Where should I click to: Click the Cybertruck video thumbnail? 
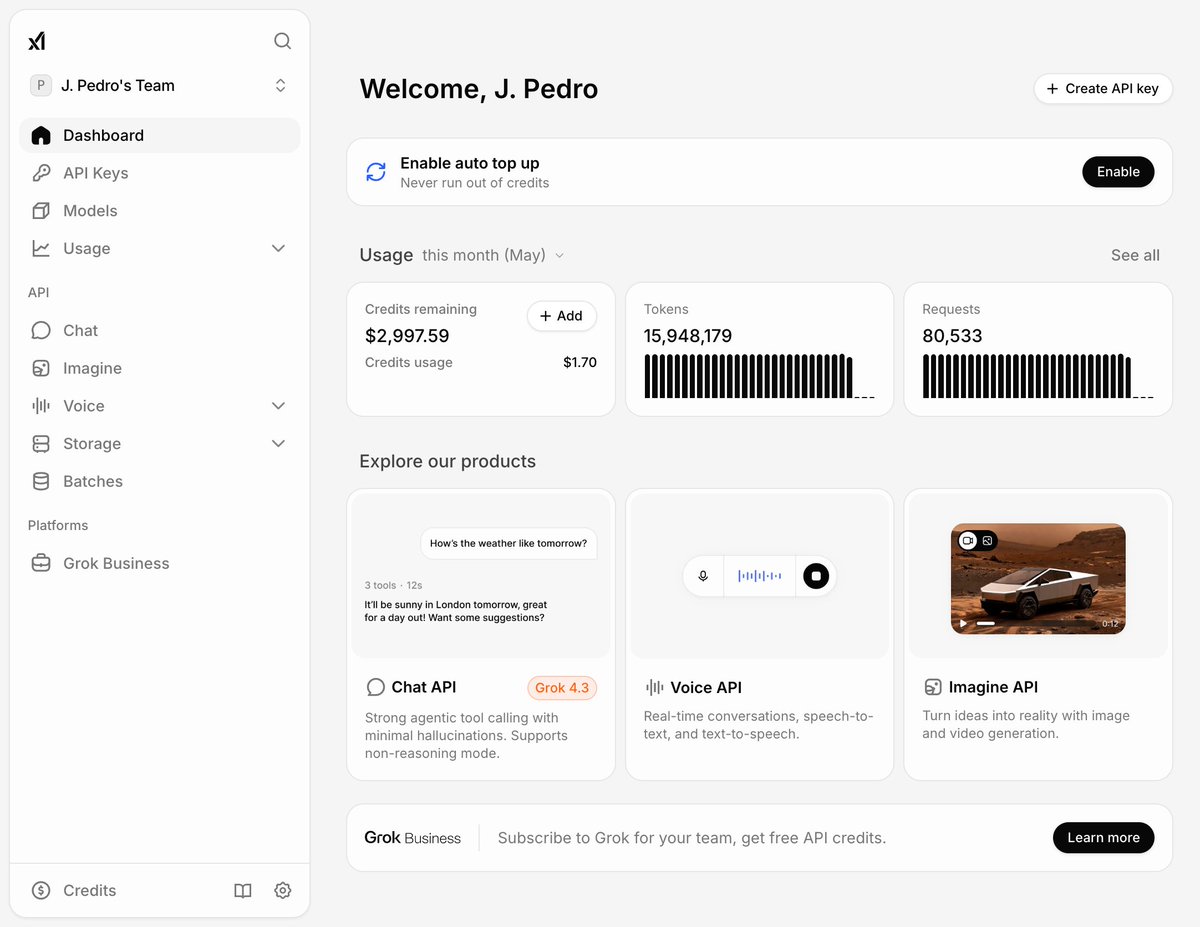tap(1038, 579)
